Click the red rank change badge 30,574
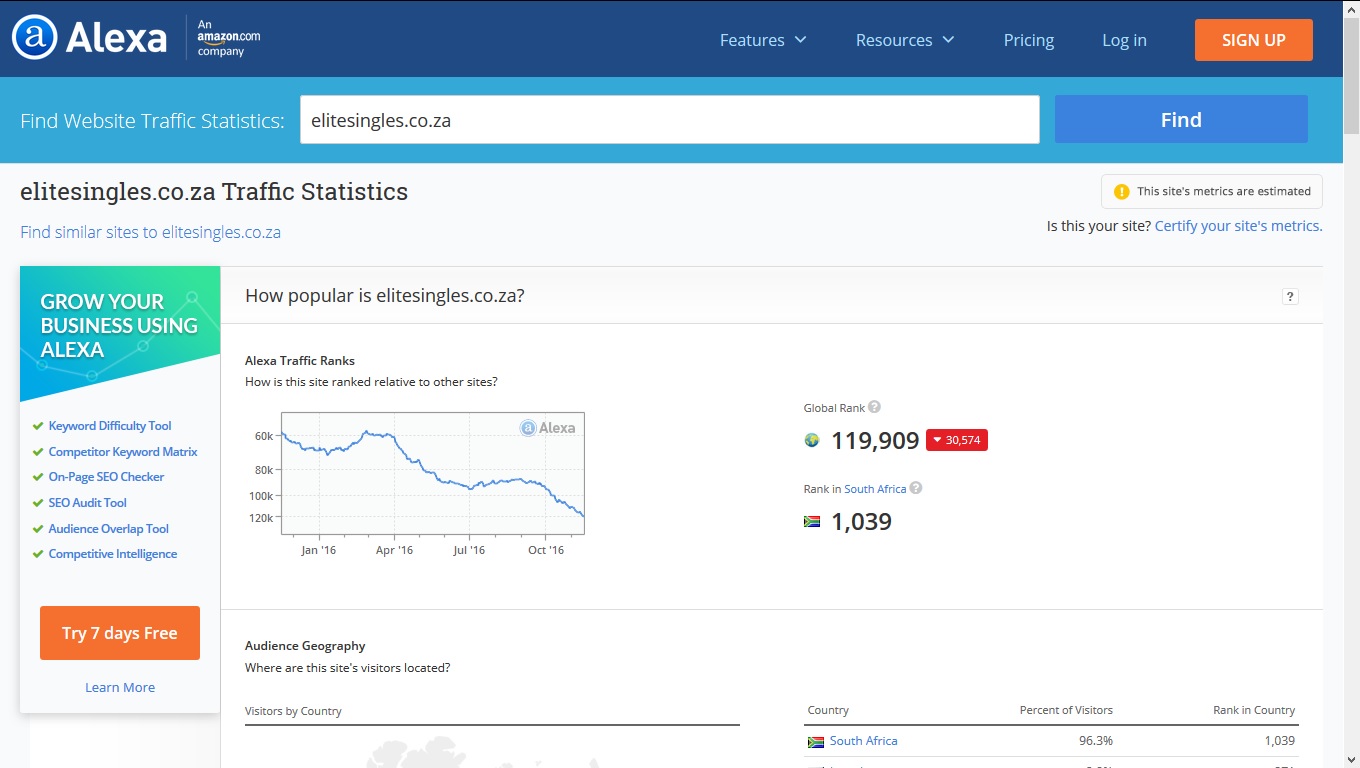This screenshot has height=768, width=1360. 957,440
